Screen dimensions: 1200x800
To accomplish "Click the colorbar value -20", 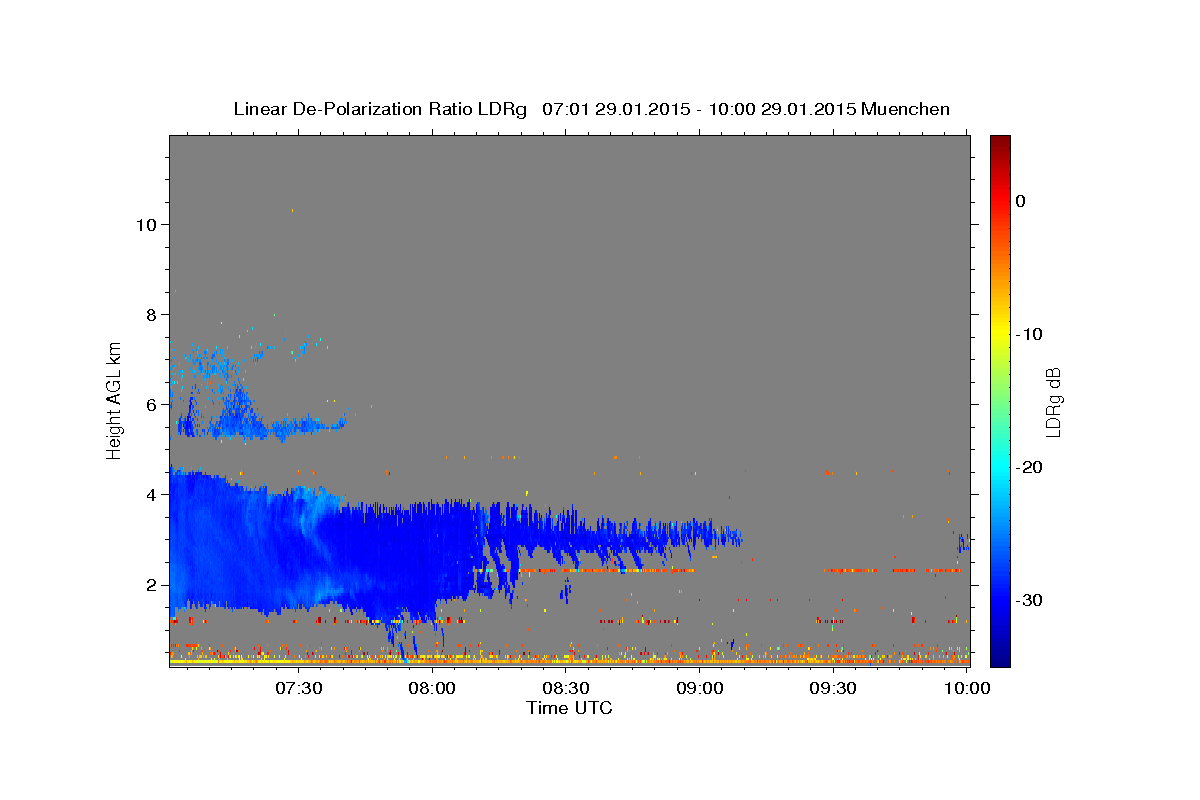I will (x=1029, y=467).
